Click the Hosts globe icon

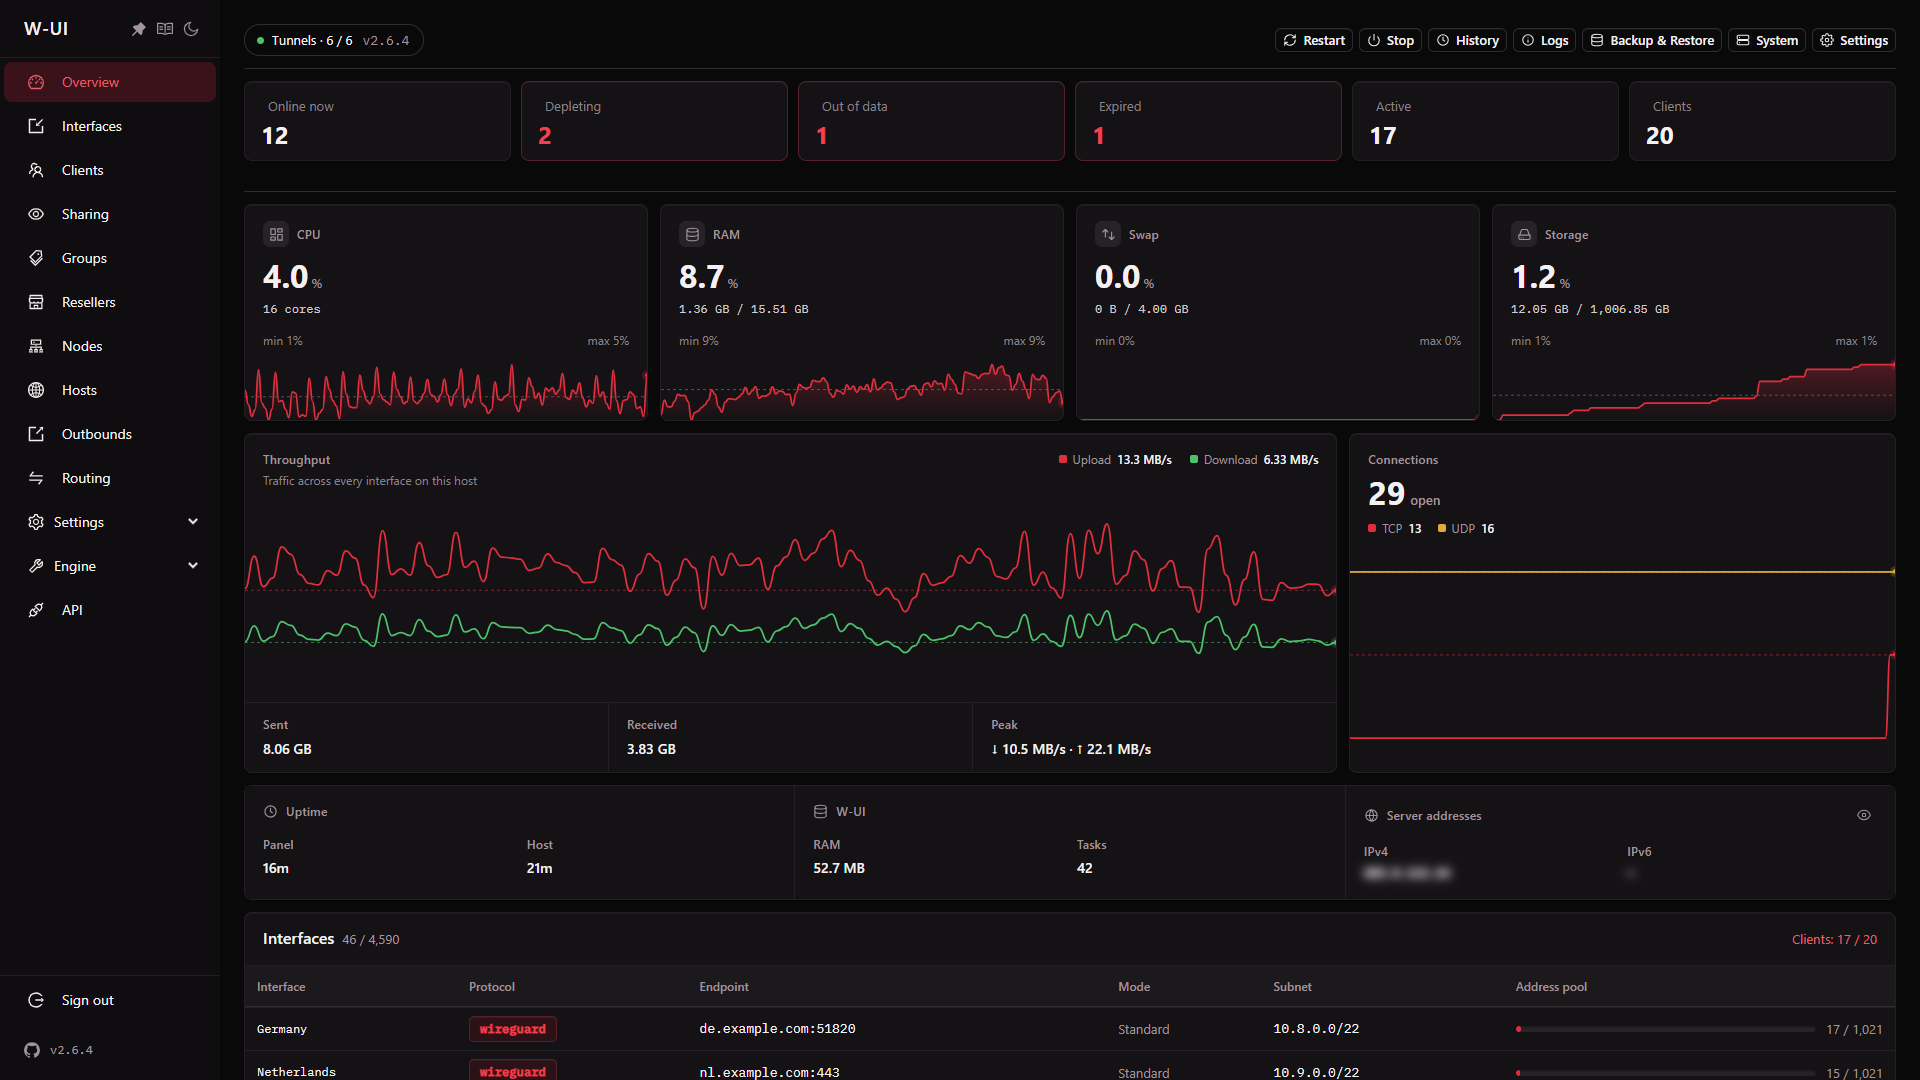click(36, 390)
